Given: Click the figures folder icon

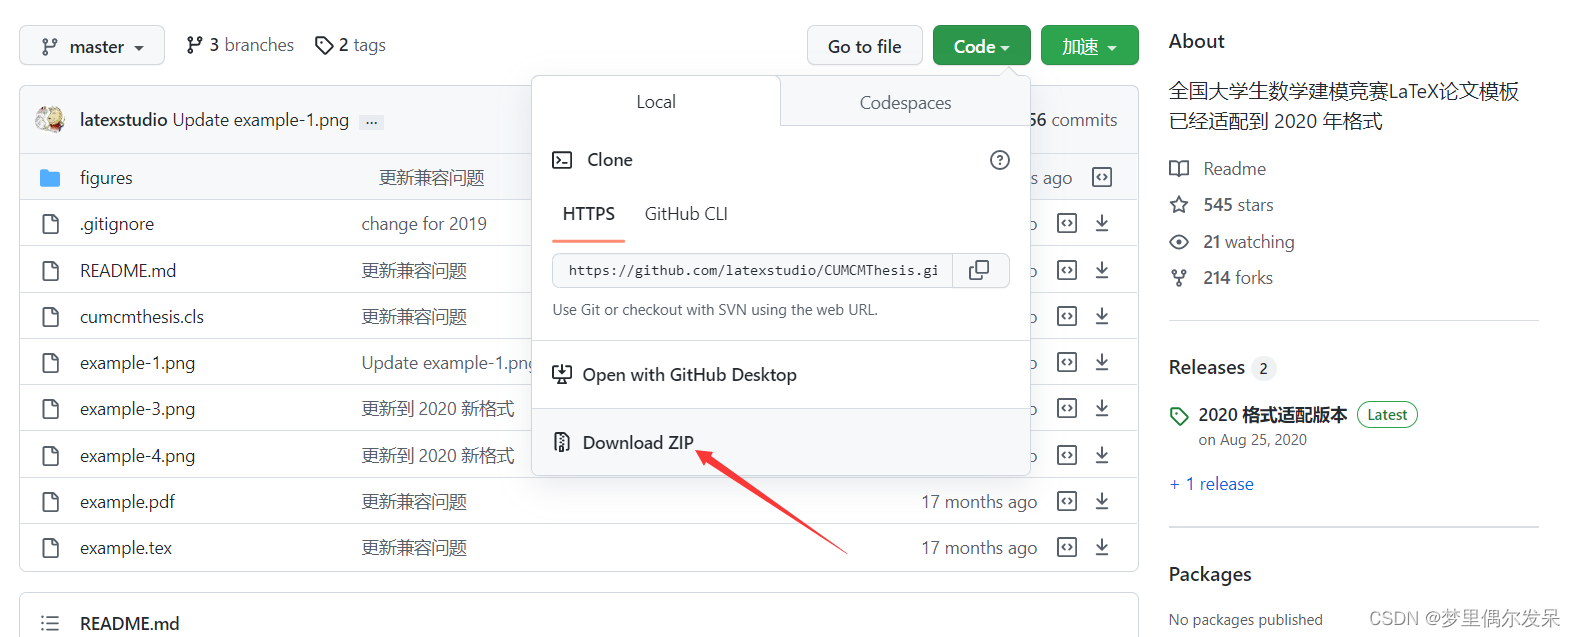Looking at the screenshot, I should tap(50, 178).
